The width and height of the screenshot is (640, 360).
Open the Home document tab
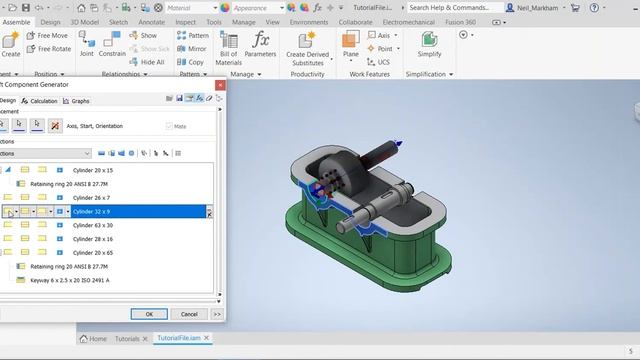coord(93,339)
